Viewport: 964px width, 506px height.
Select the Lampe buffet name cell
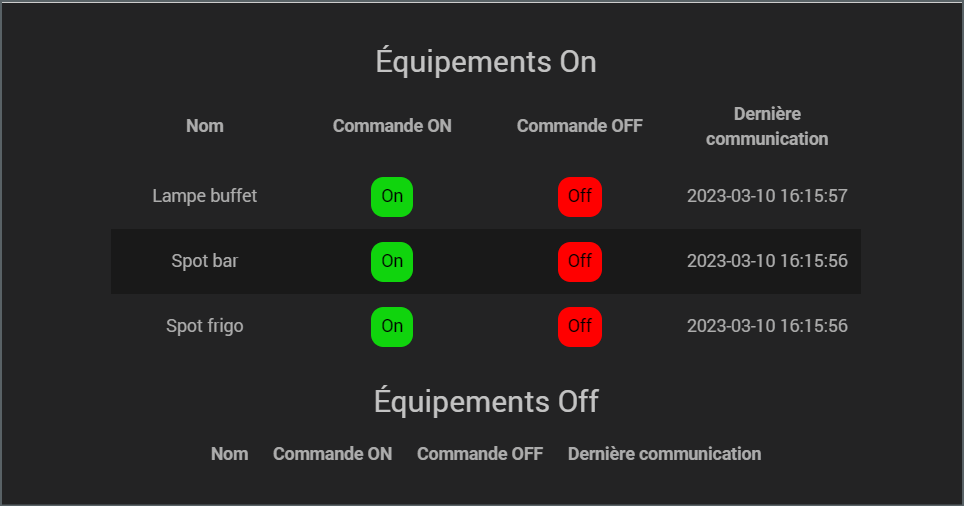(x=205, y=196)
